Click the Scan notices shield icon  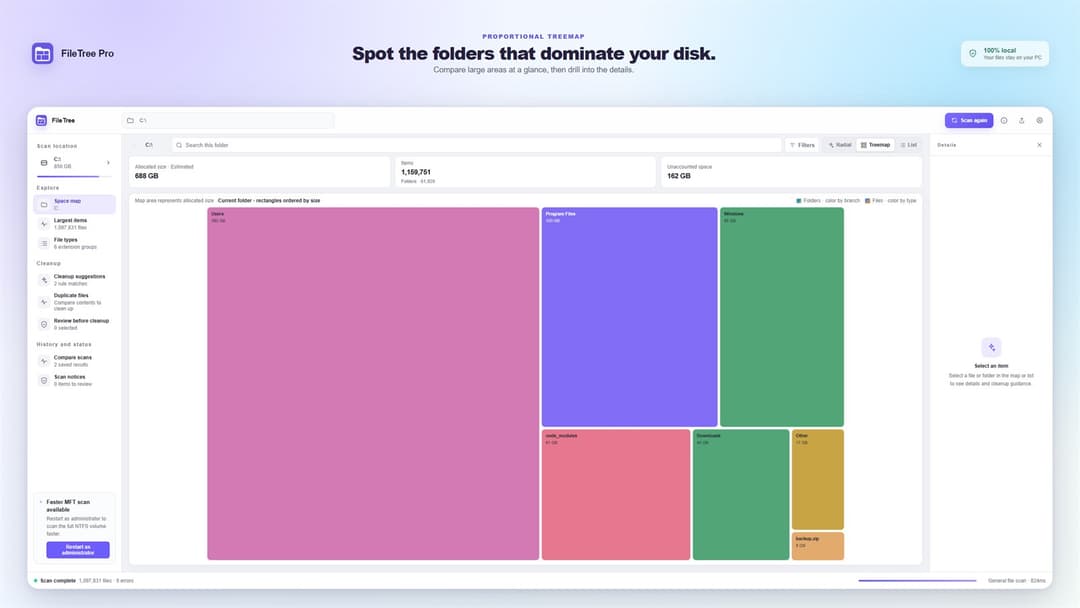tap(44, 380)
